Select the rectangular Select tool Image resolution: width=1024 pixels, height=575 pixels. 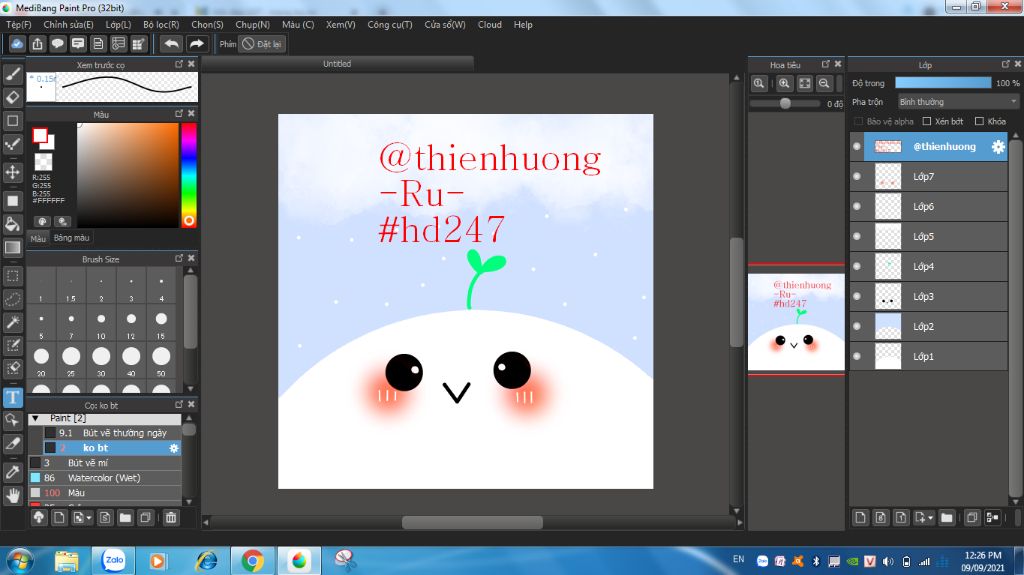coord(12,276)
